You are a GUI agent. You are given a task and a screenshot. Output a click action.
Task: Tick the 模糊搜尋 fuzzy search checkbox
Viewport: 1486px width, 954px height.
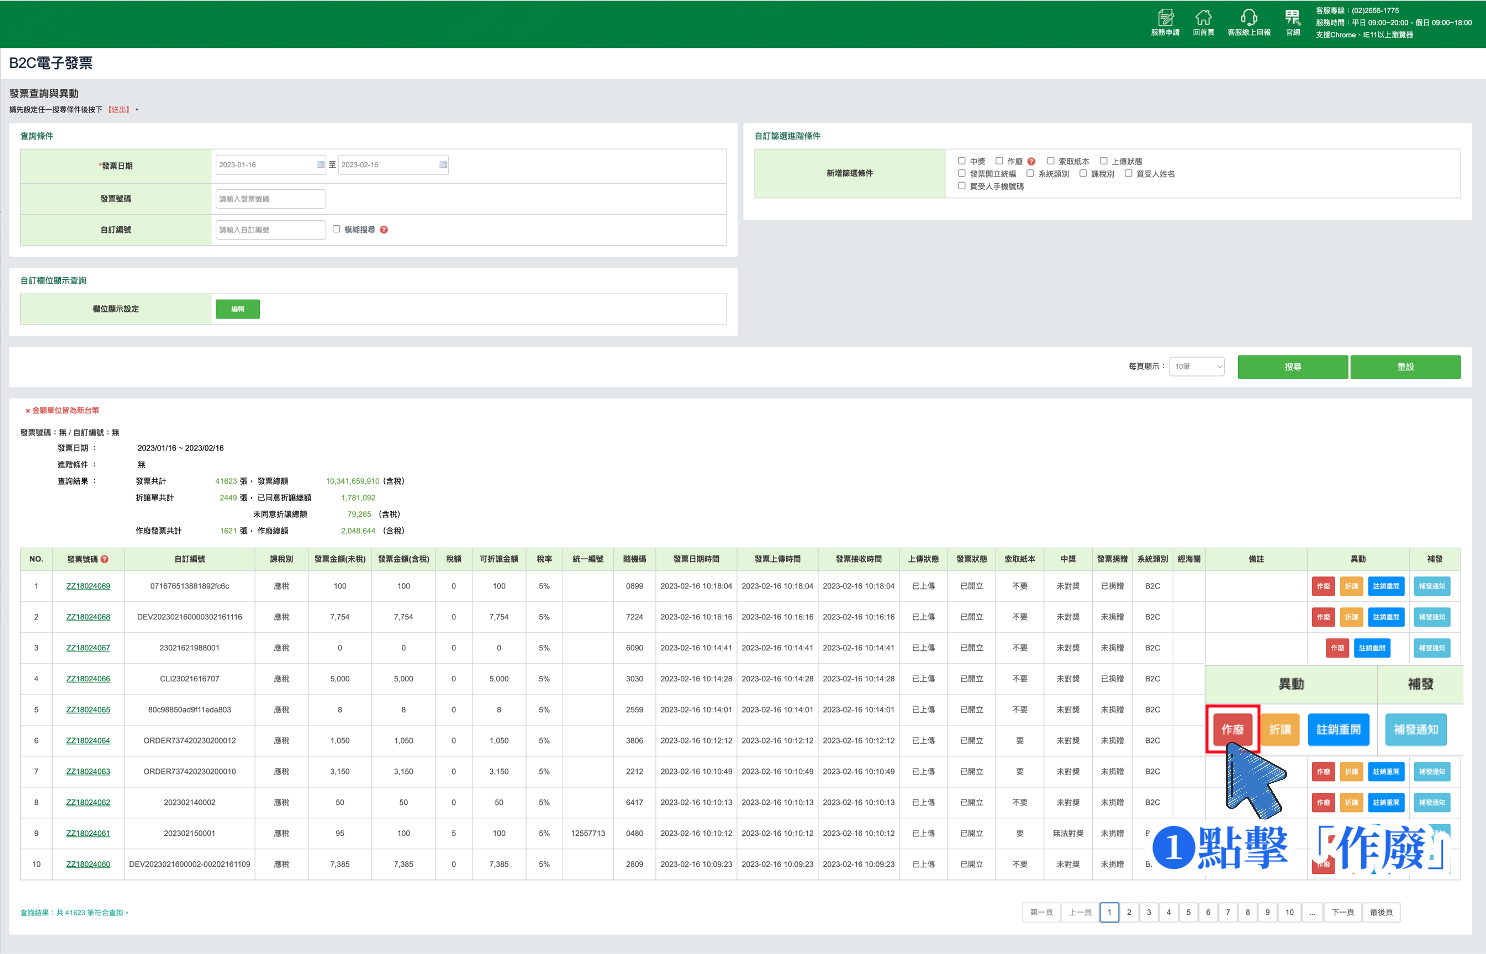point(337,229)
